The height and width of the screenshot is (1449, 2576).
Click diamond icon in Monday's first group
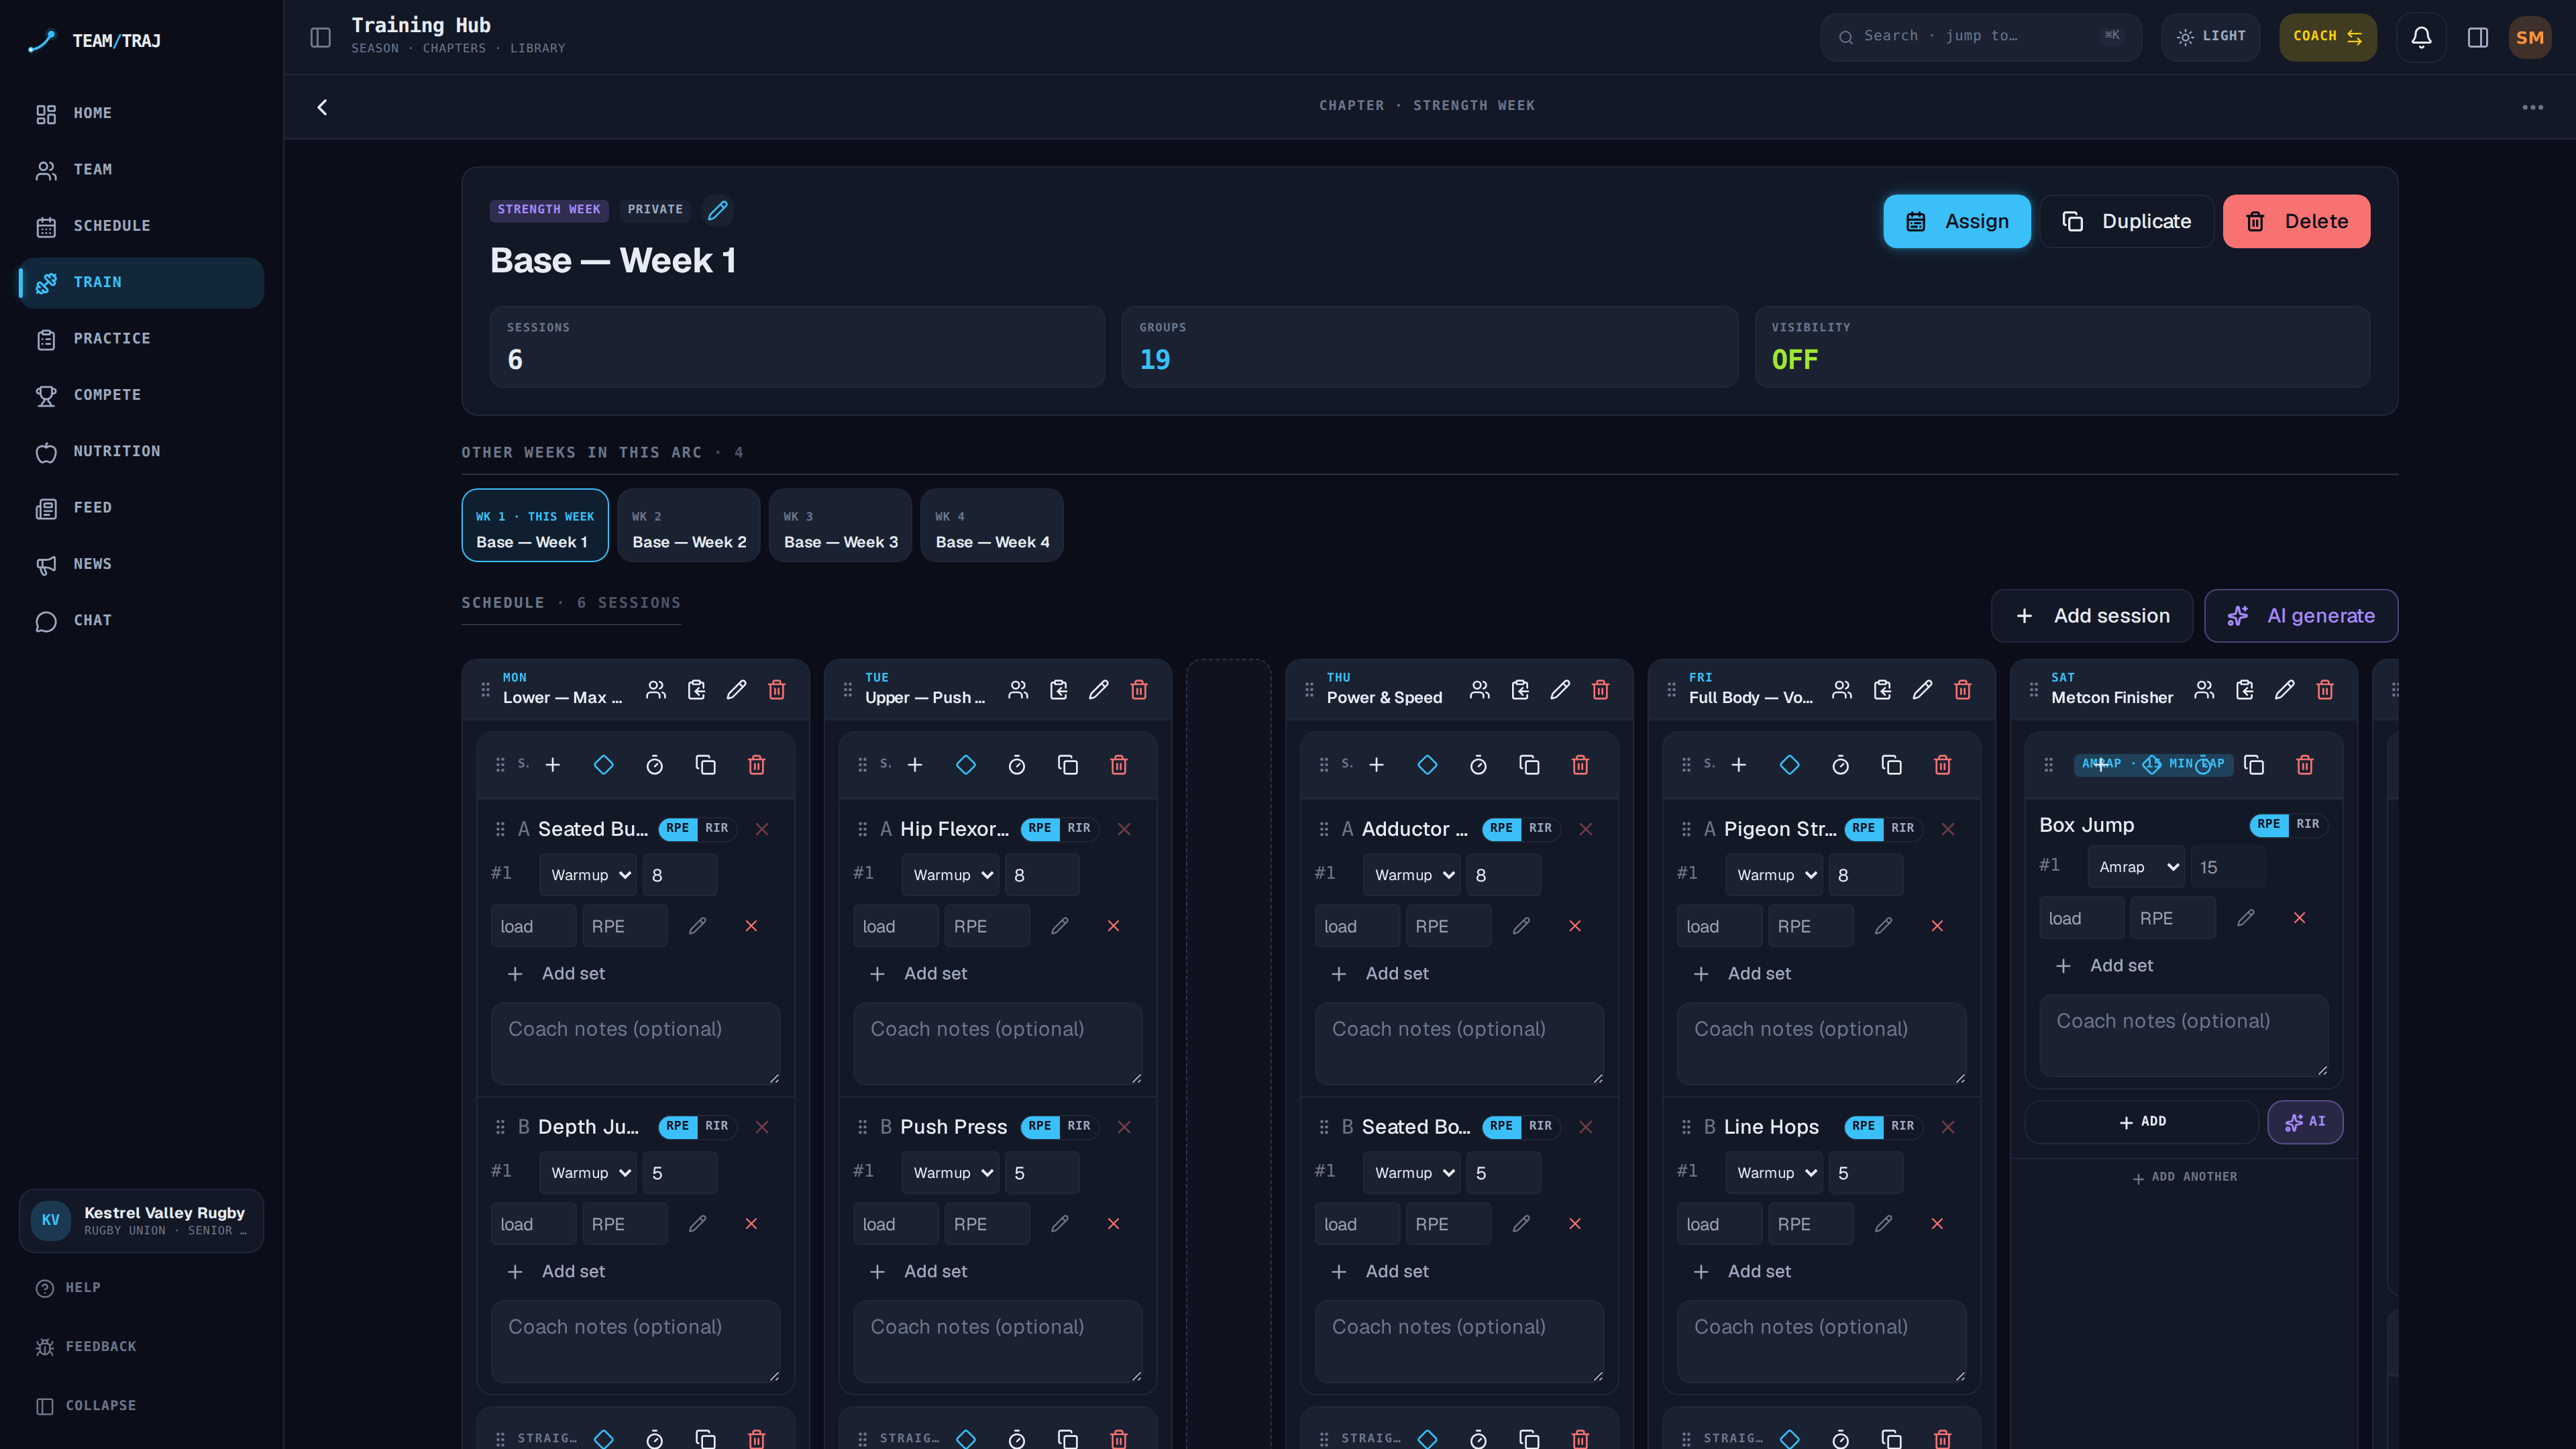coord(604,765)
